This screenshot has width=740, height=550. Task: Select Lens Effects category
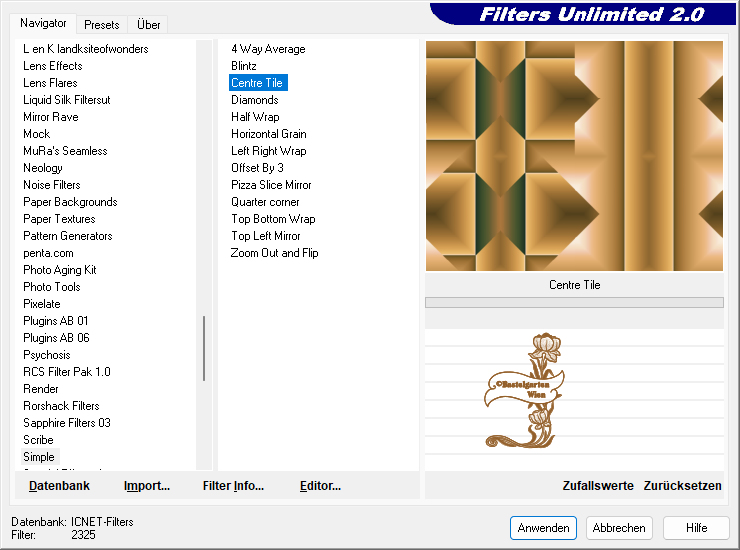pyautogui.click(x=53, y=66)
